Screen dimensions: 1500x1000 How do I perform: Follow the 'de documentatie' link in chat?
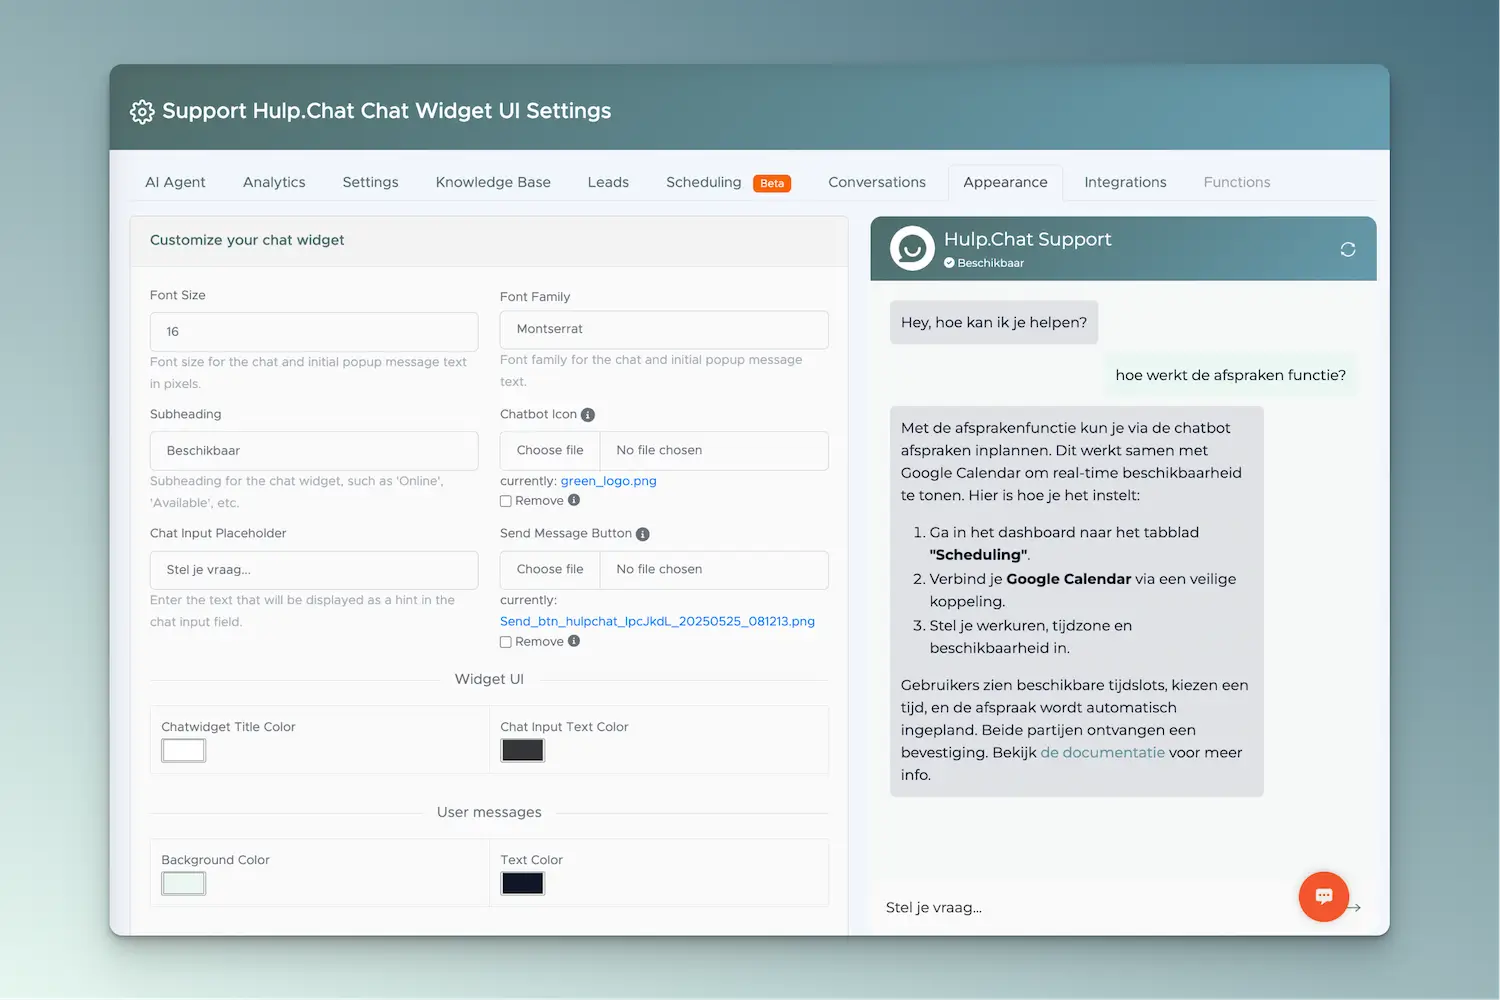tap(1102, 752)
